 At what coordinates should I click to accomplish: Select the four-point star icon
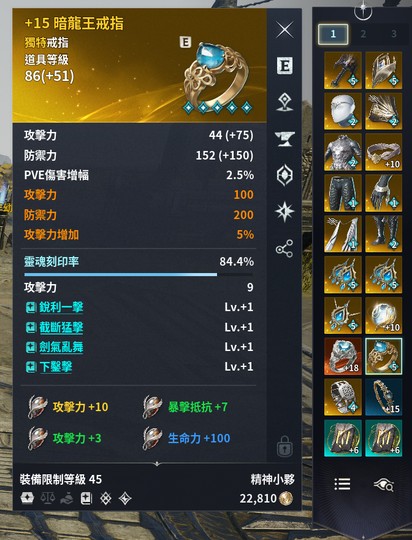click(x=285, y=211)
